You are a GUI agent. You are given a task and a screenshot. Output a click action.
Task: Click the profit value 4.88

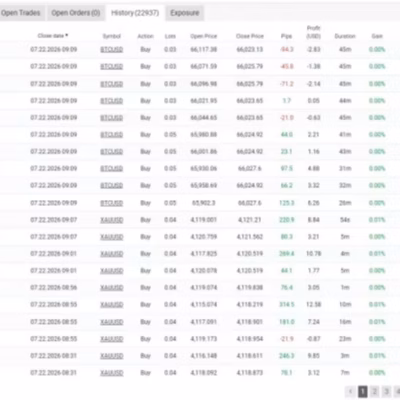point(313,169)
